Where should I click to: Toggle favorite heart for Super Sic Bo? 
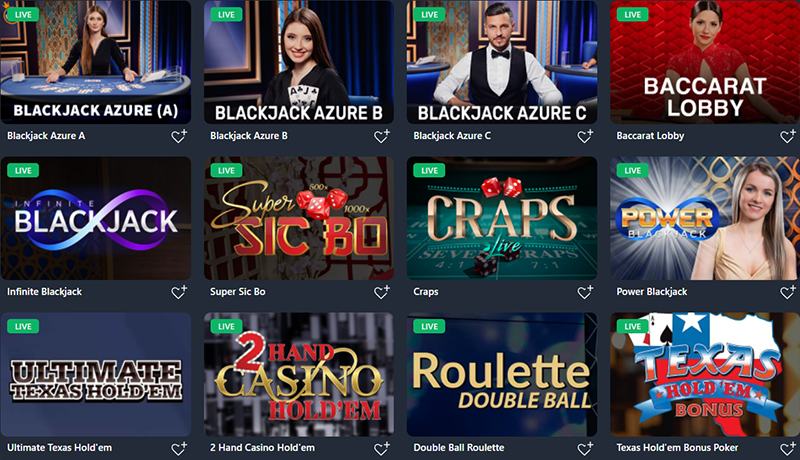pos(382,292)
